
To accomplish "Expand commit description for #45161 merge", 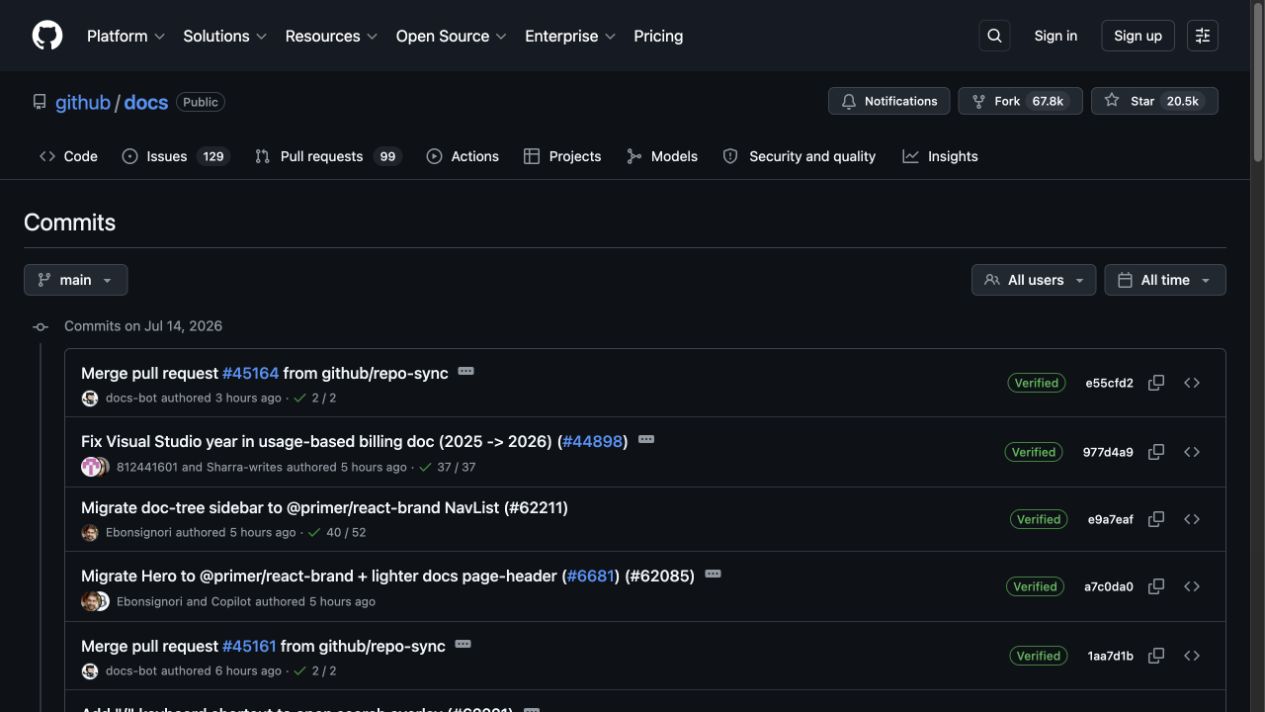I will [x=463, y=644].
